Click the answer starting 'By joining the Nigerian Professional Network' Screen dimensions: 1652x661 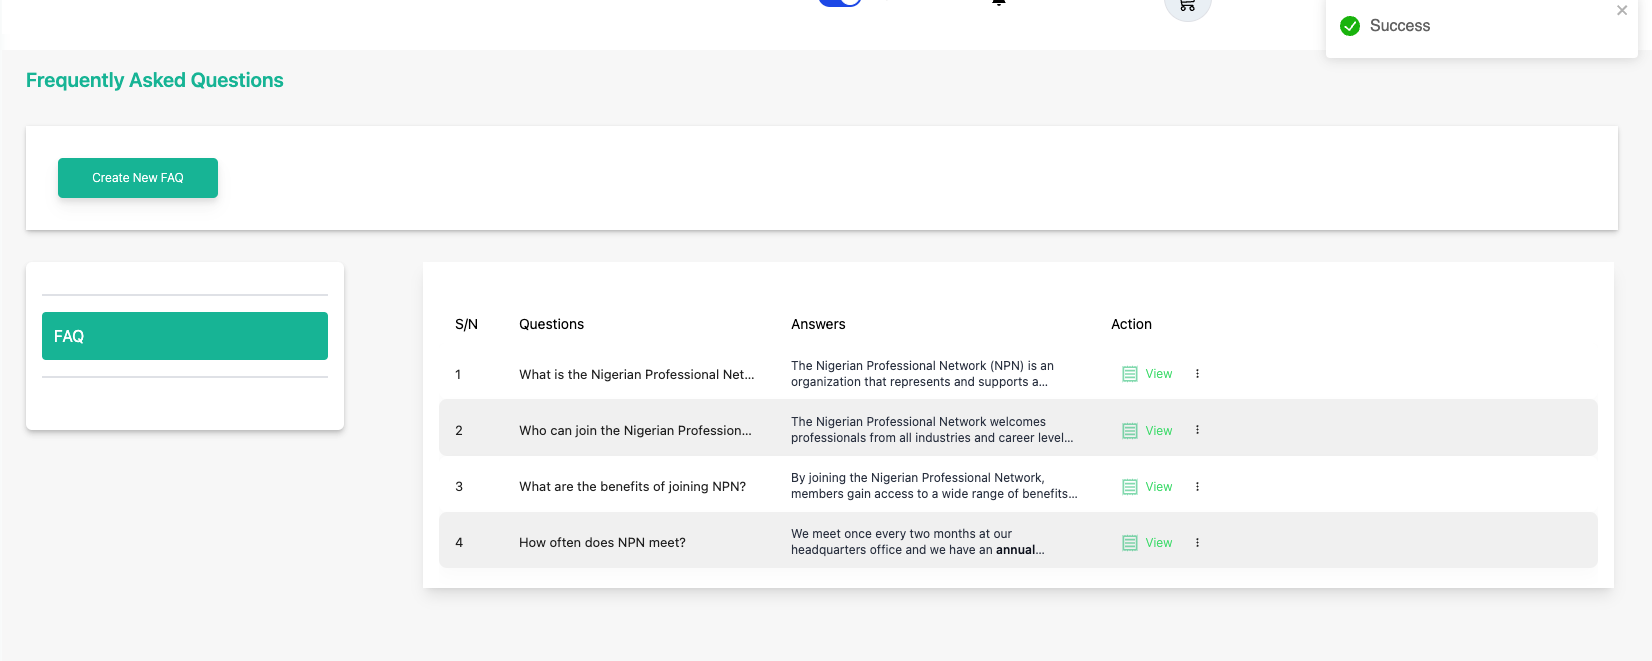pos(934,486)
